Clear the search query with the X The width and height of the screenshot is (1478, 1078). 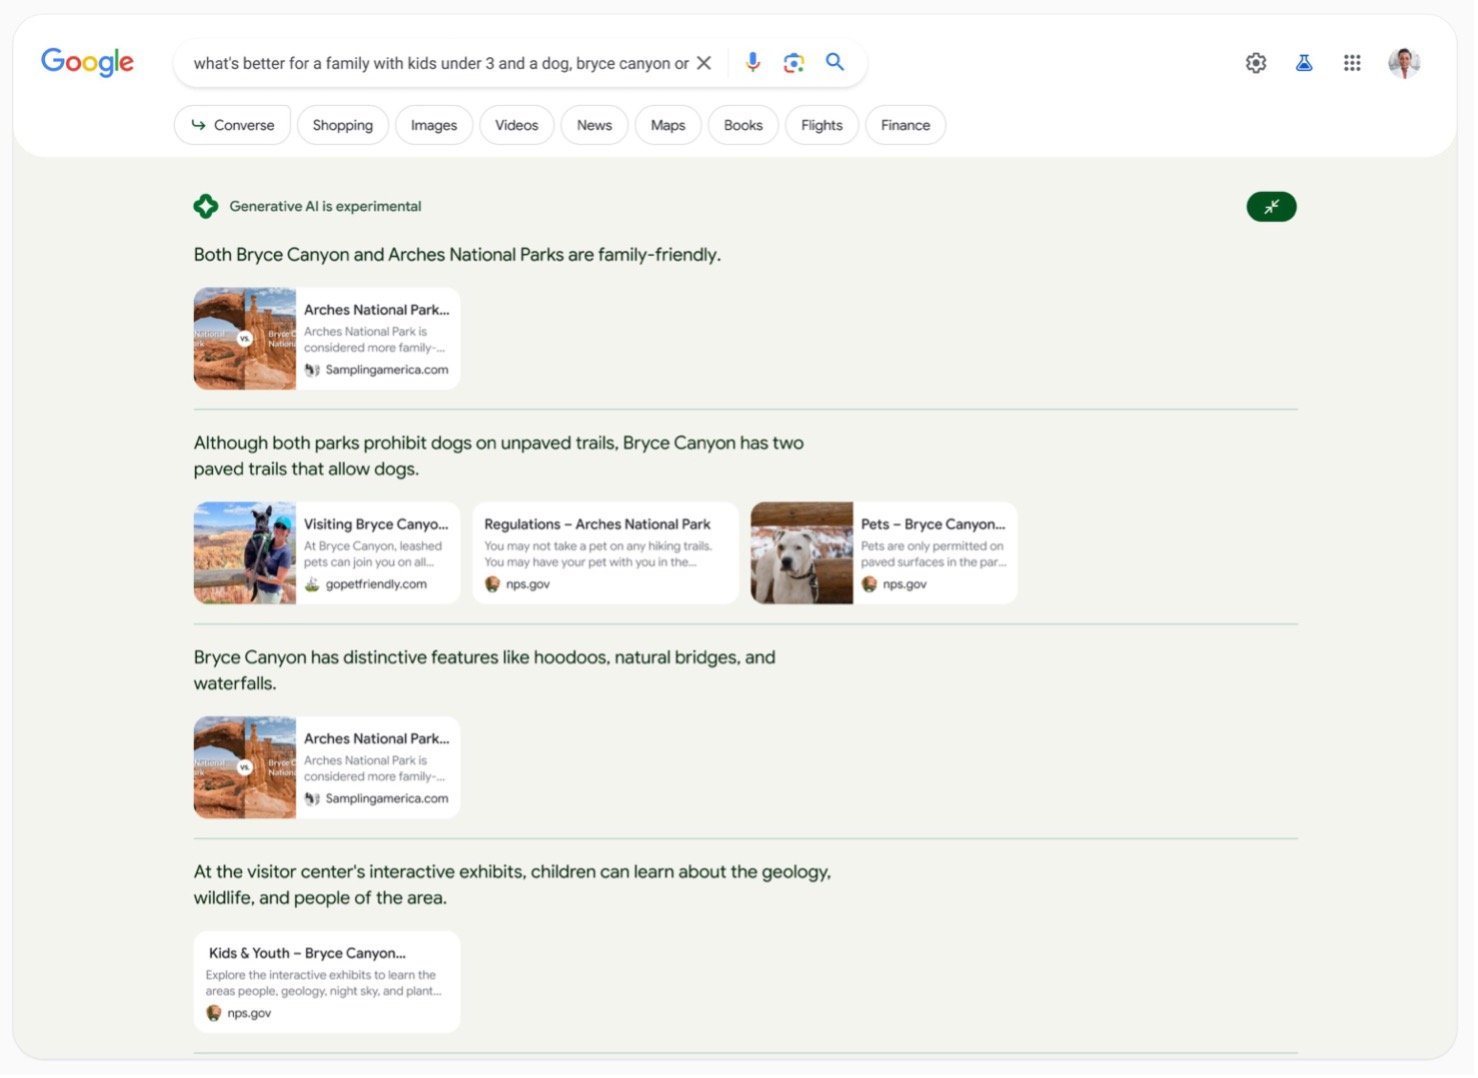point(704,62)
